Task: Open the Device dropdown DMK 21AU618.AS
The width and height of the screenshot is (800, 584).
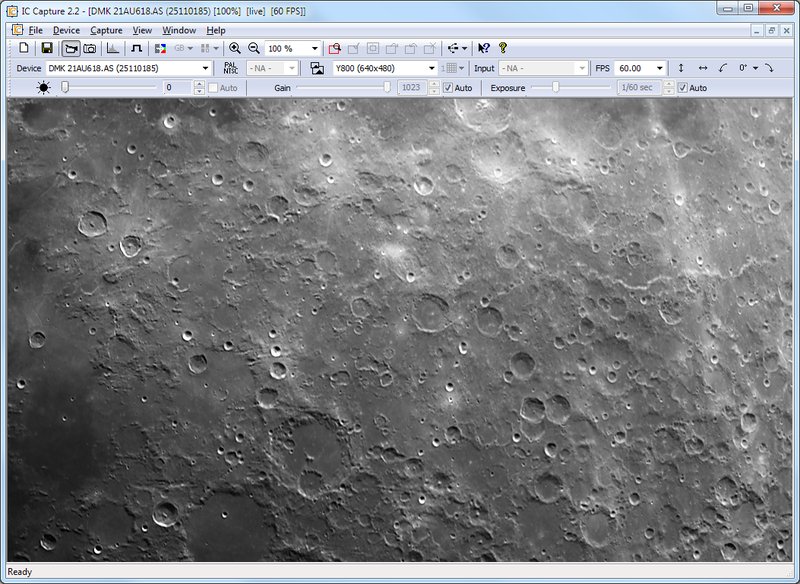Action: click(x=129, y=68)
